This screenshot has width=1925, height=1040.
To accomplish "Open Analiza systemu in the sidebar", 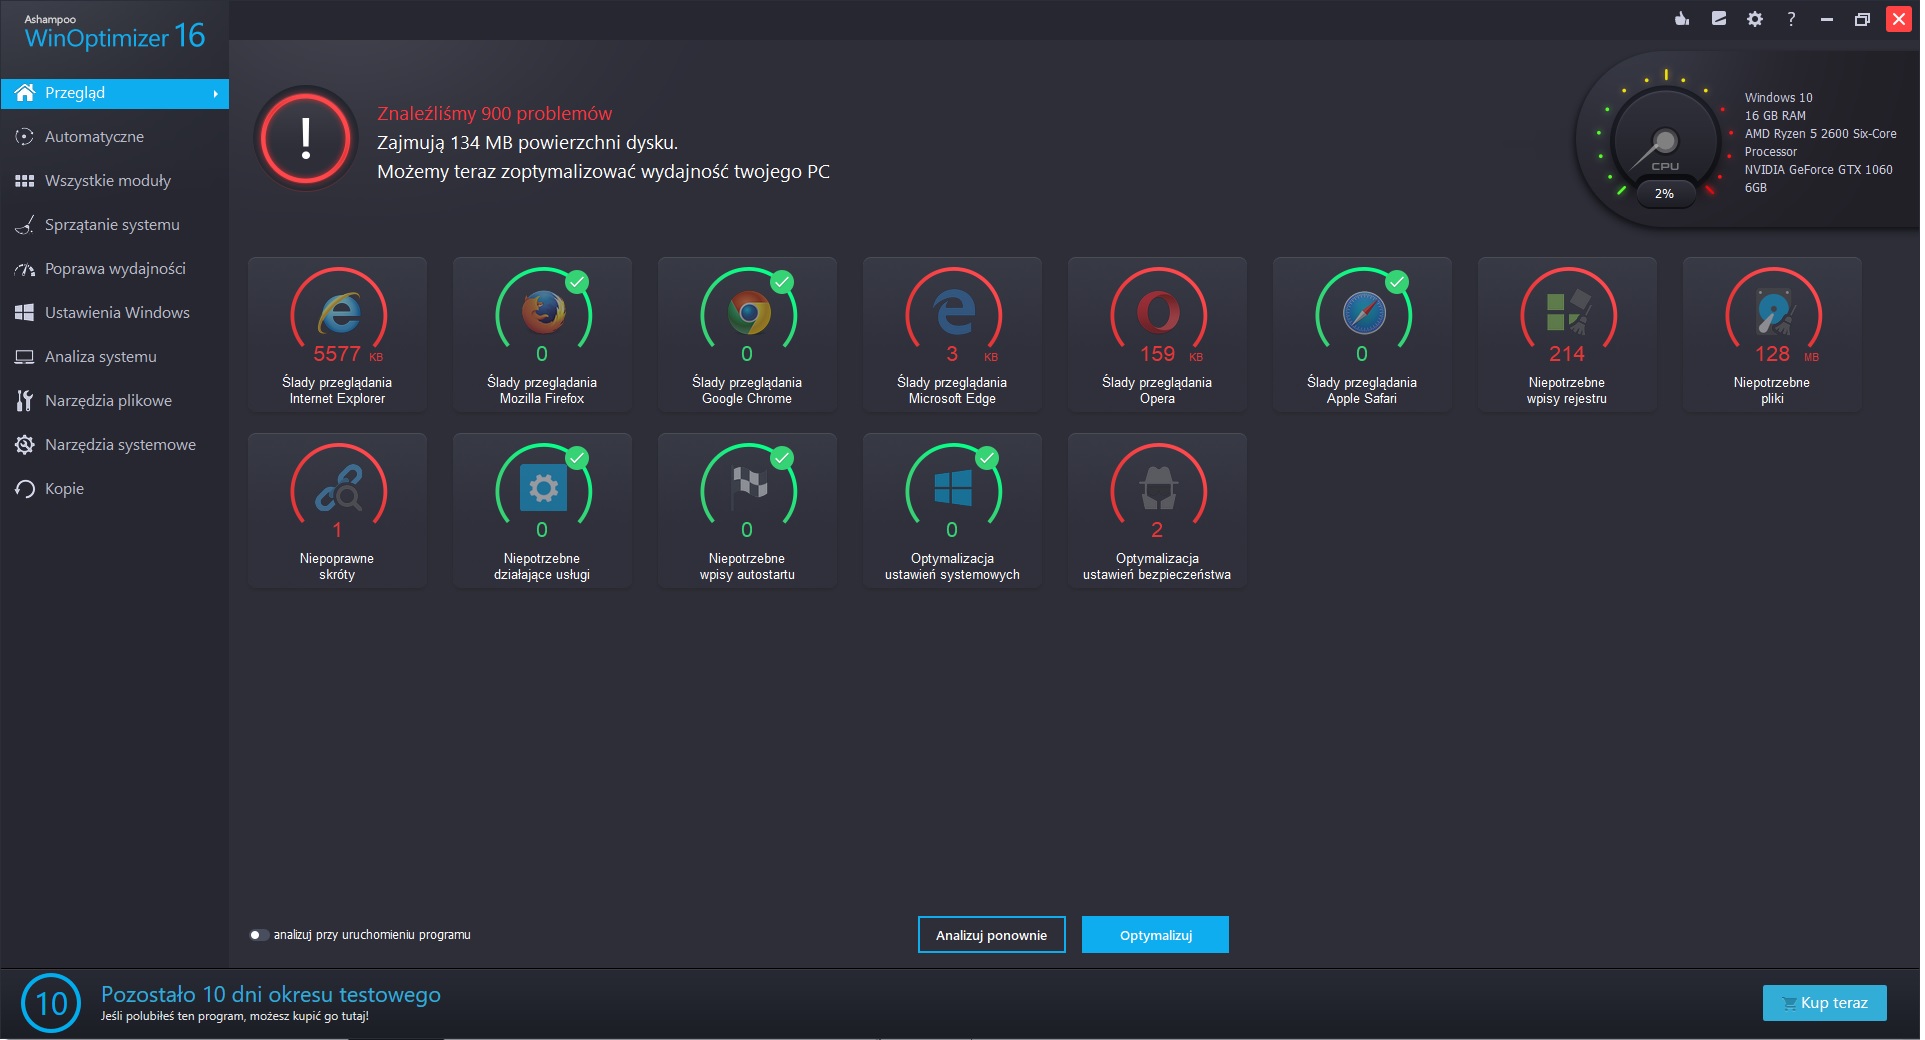I will [115, 357].
